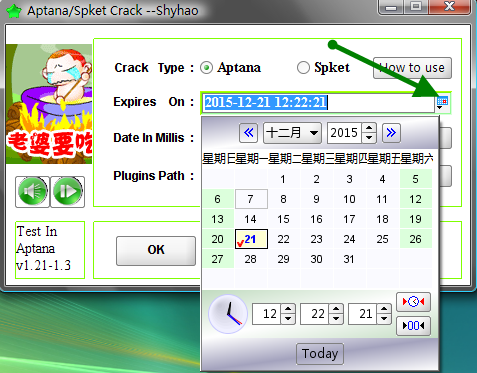Click the Today button

[x=320, y=353]
